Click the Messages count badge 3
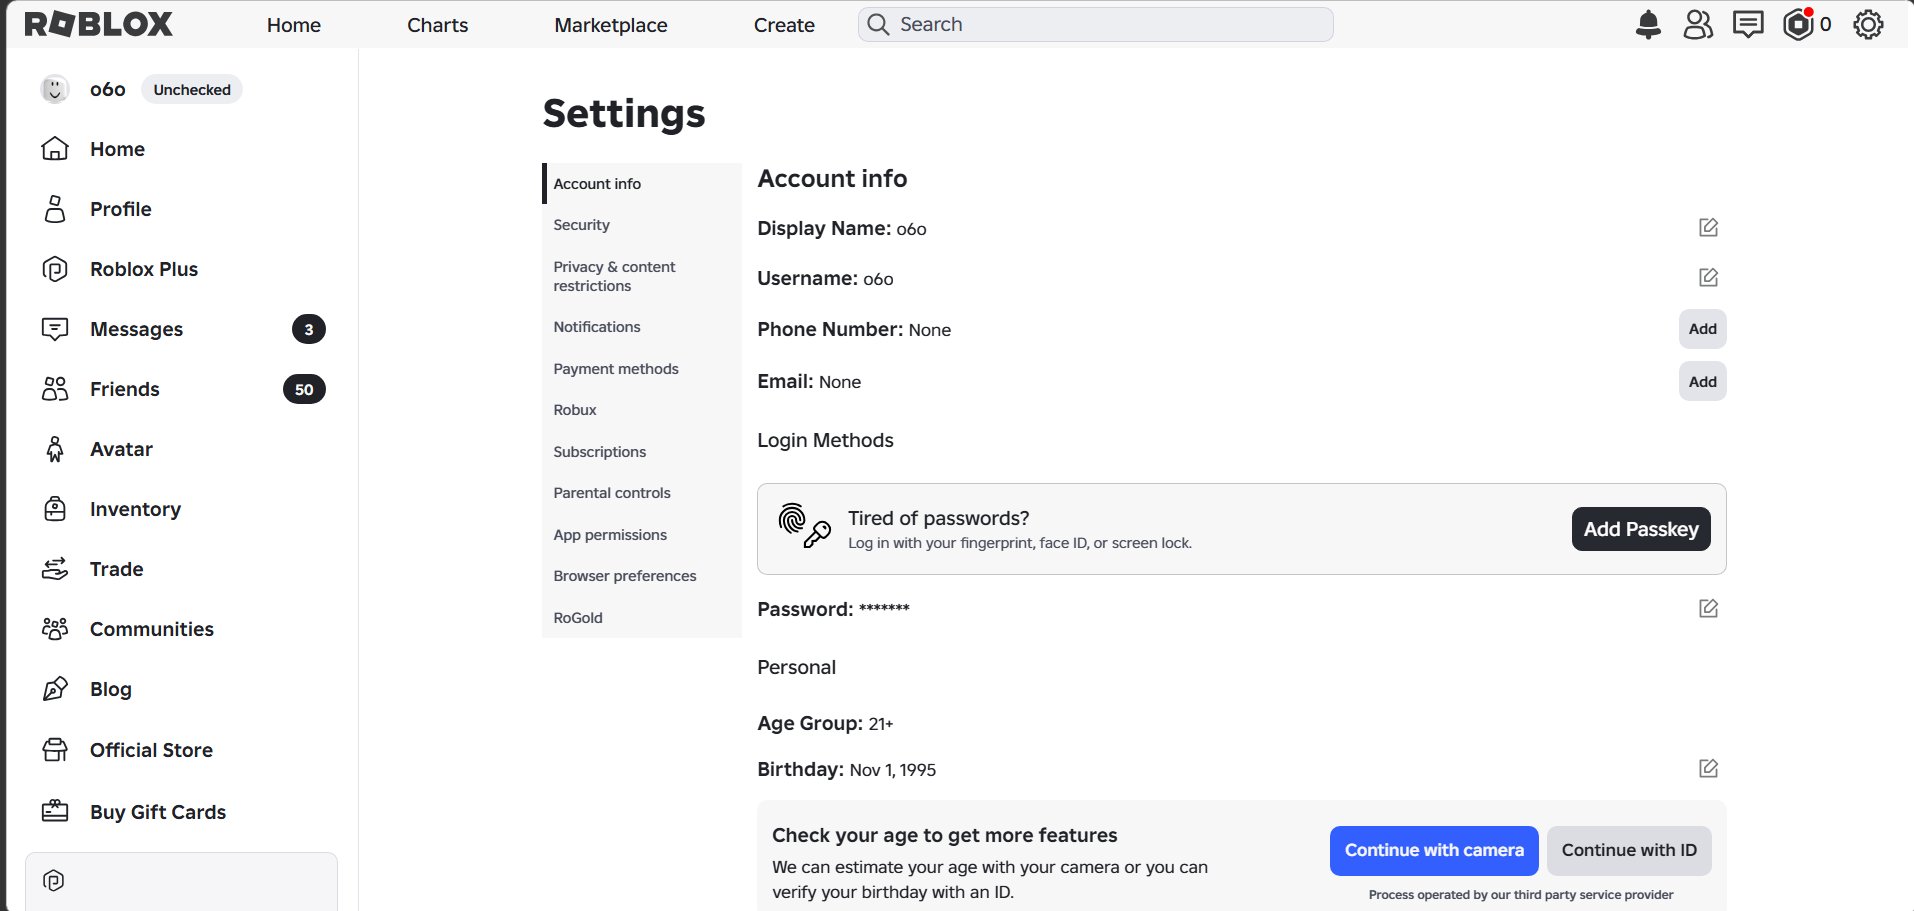The height and width of the screenshot is (911, 1914). point(309,329)
